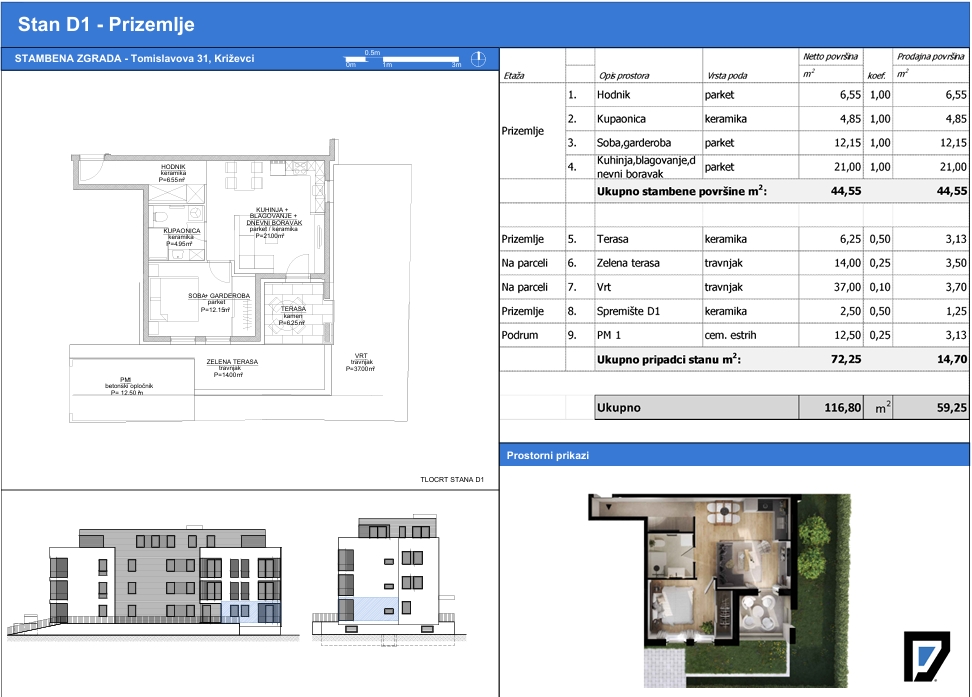
Task: Click the Ukupno total 116,80 cell
Action: [831, 407]
